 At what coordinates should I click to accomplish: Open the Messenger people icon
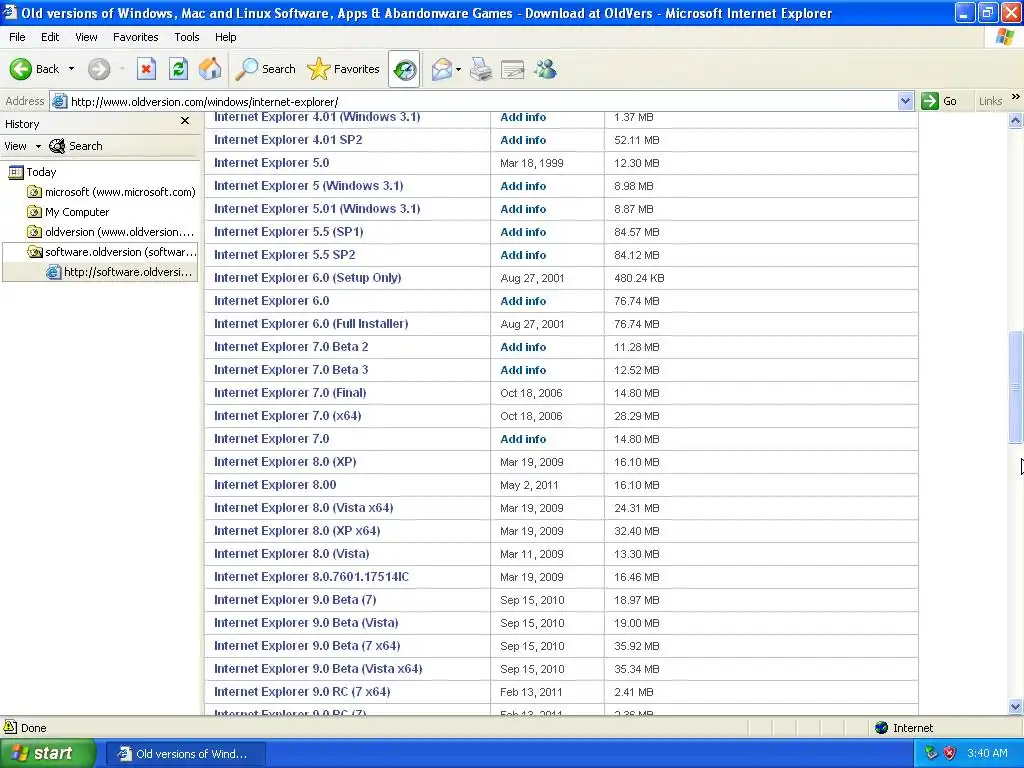click(545, 69)
